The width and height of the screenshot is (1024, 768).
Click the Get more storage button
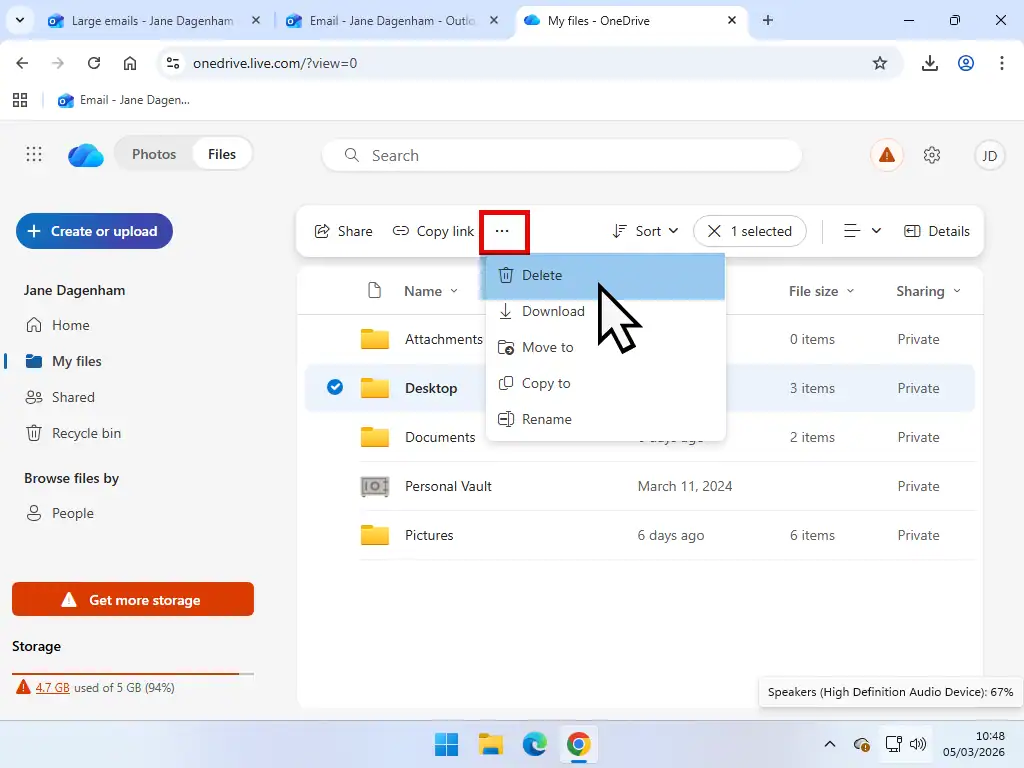coord(132,599)
